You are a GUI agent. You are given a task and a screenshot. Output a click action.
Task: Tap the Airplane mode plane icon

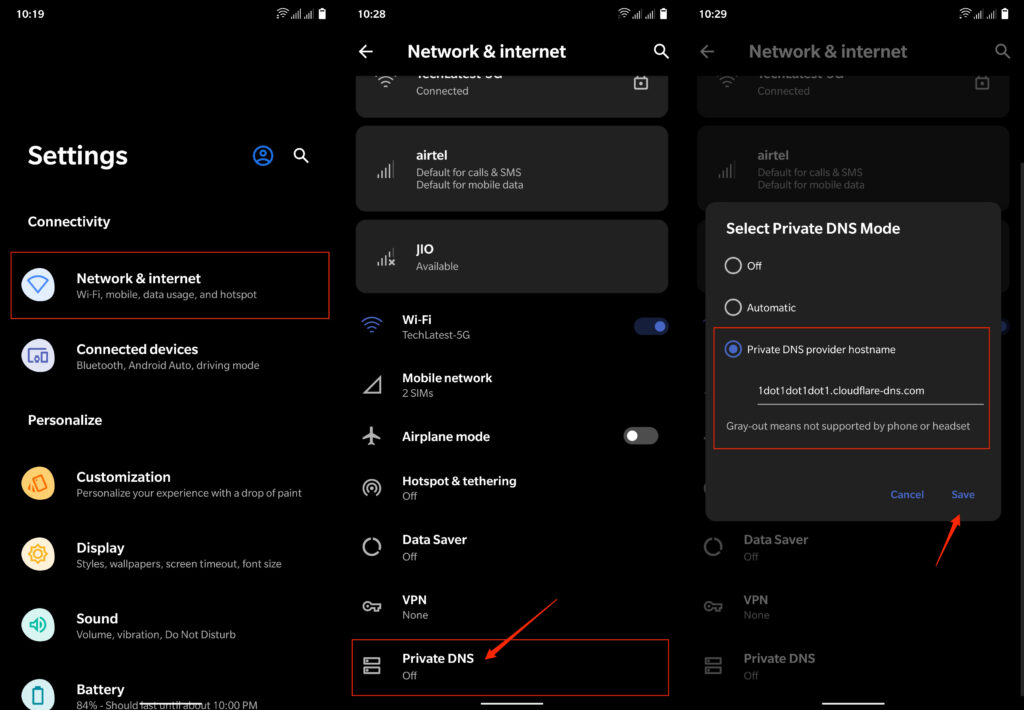372,436
